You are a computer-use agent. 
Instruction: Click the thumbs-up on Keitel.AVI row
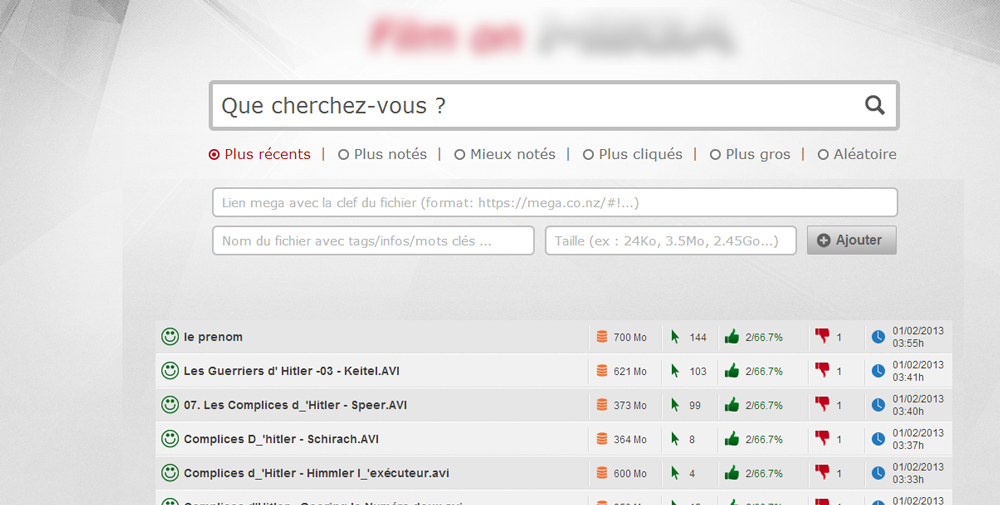tap(731, 371)
